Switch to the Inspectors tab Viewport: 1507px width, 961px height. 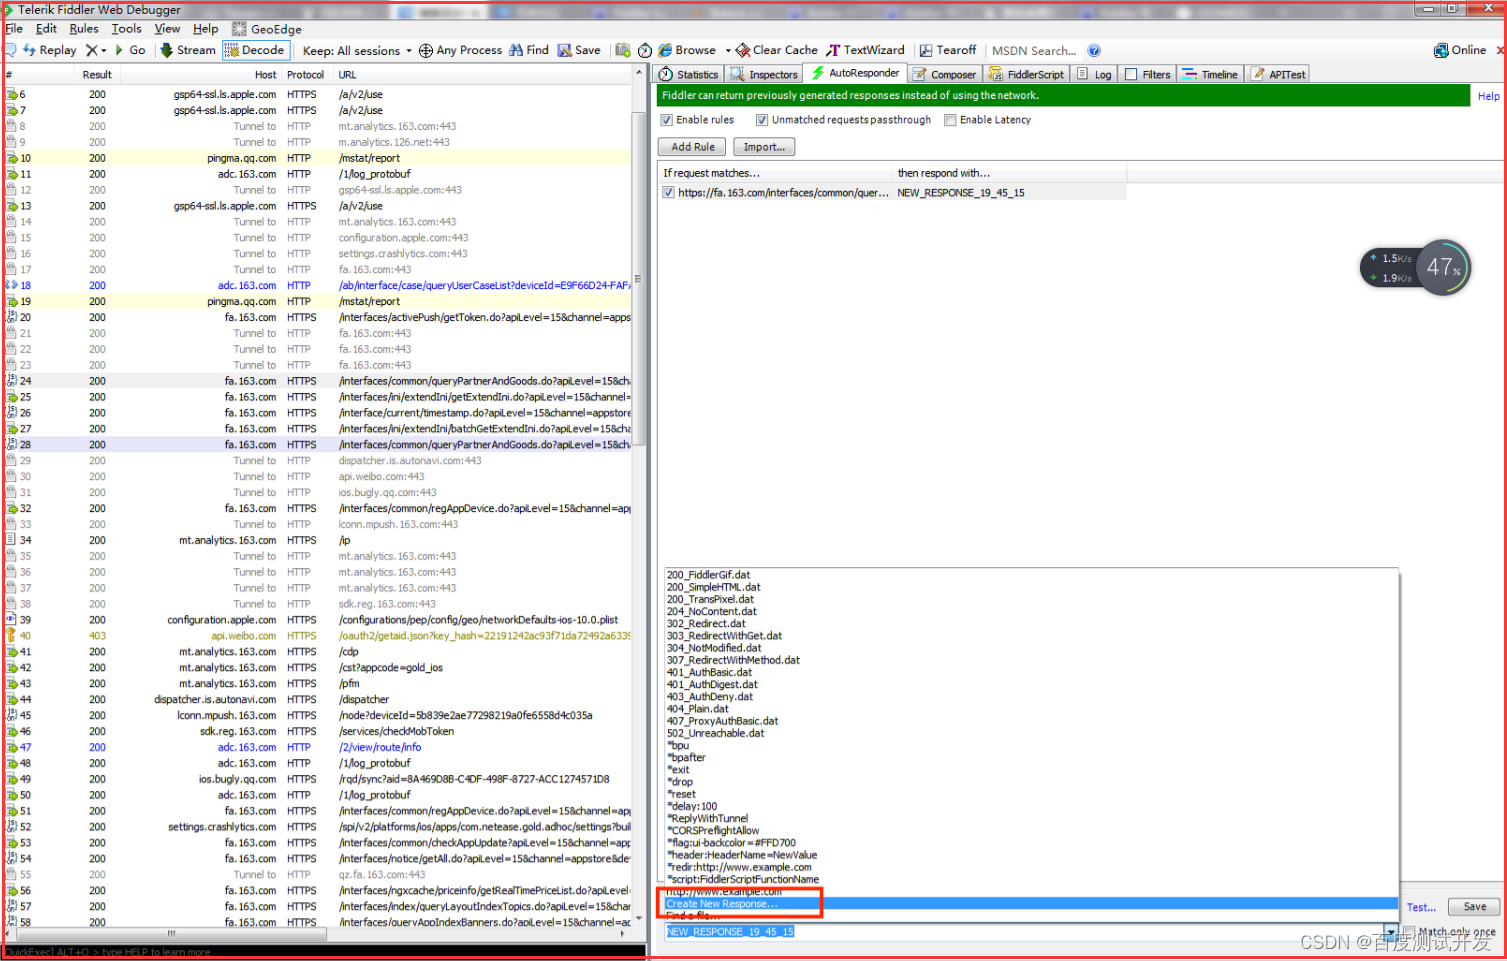[764, 74]
